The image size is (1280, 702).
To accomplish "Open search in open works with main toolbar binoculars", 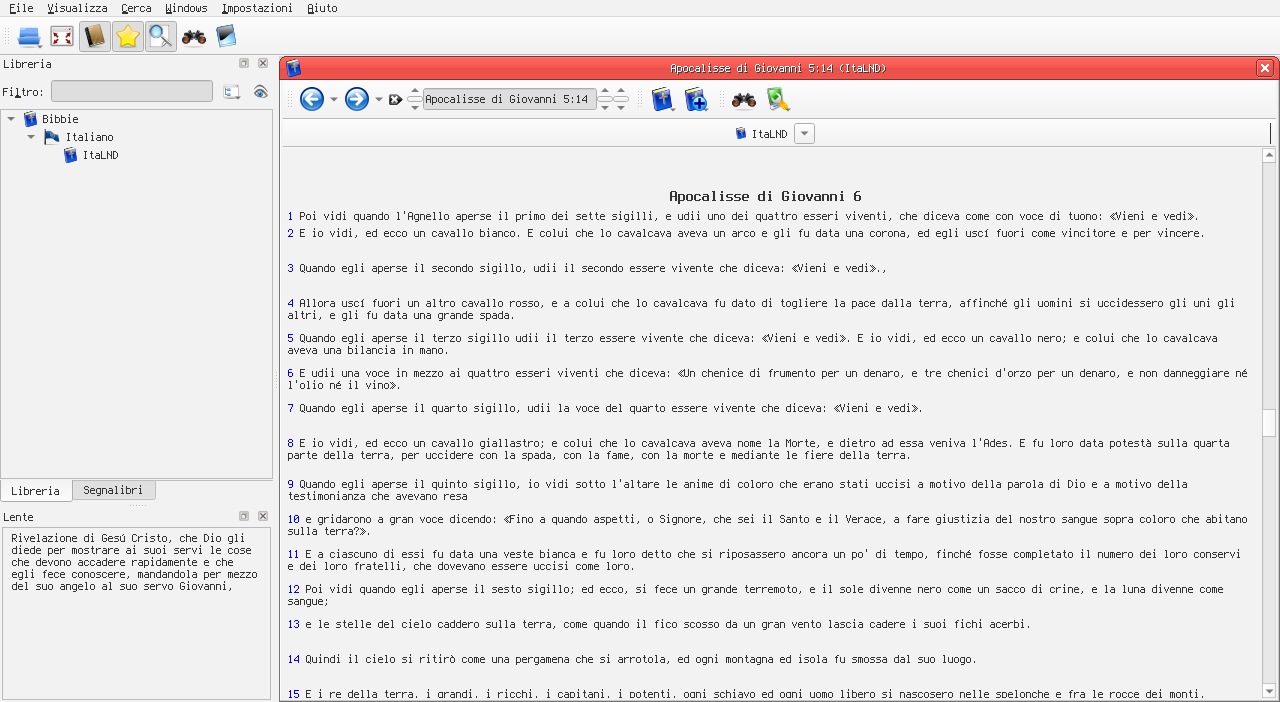I will point(194,37).
